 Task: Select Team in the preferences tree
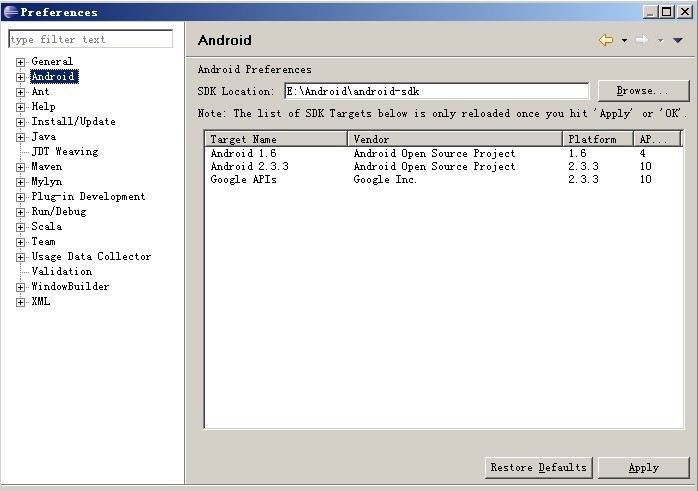pos(44,242)
